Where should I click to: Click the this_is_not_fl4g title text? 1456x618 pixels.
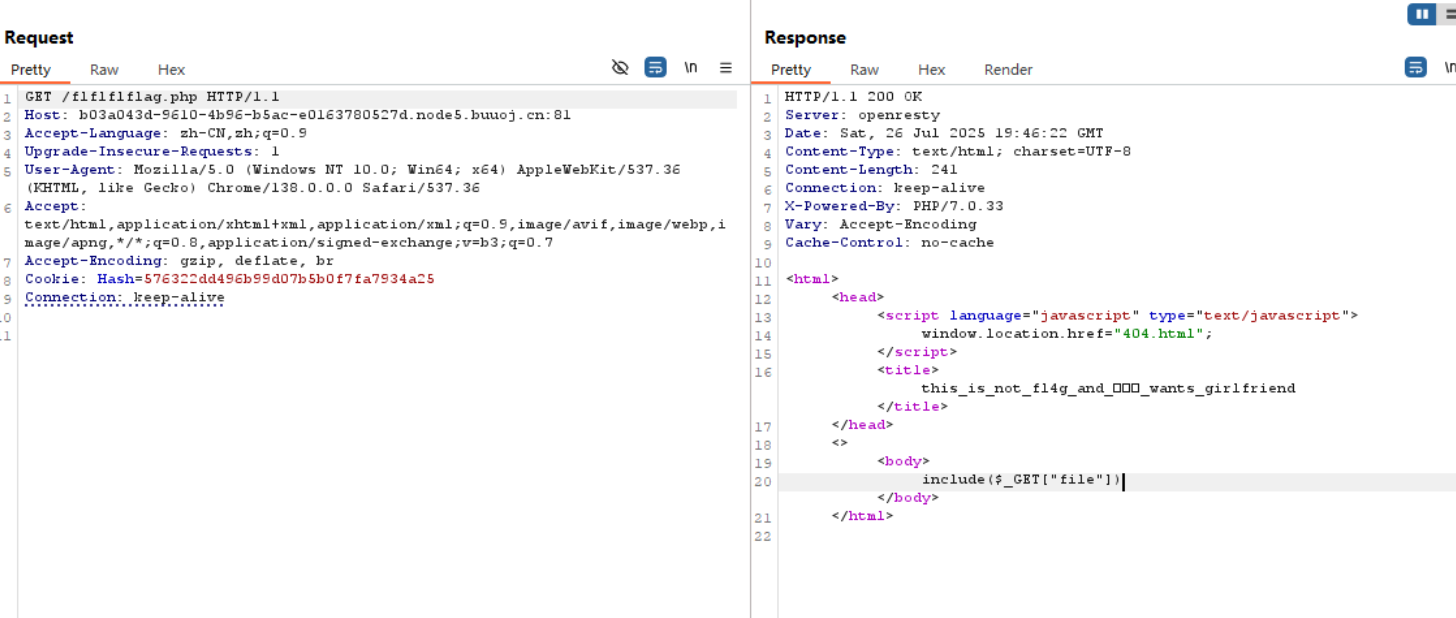tap(1108, 388)
